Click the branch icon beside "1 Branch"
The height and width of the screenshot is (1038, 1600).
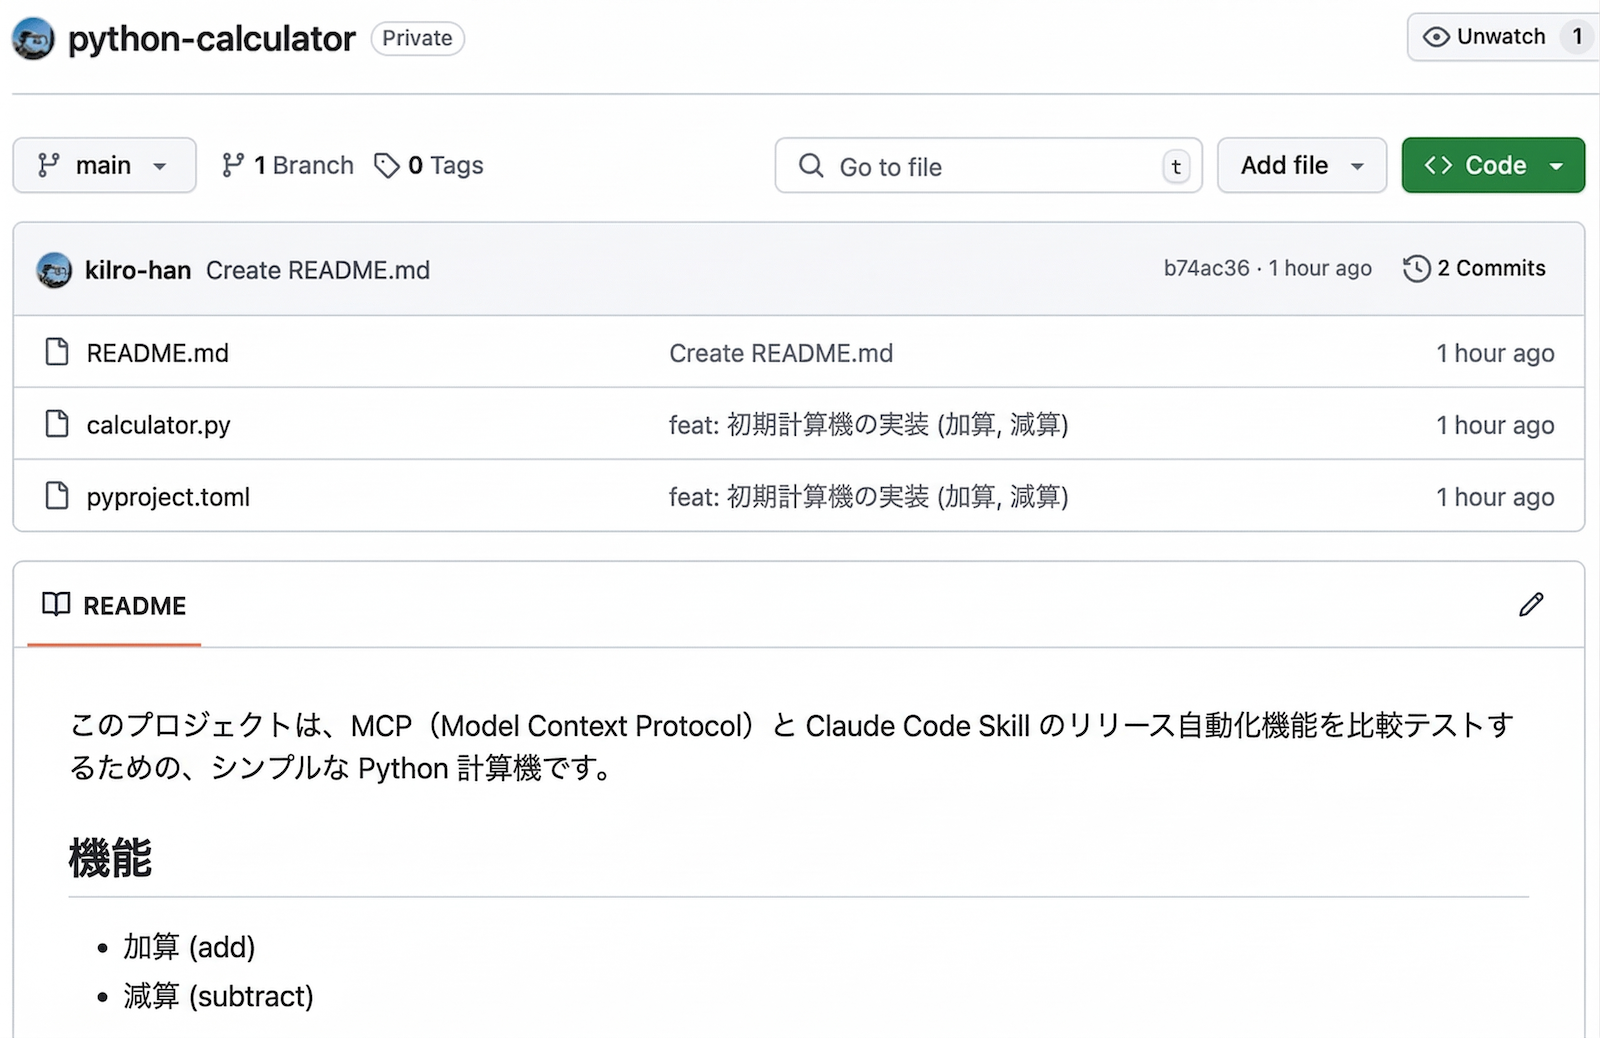click(236, 165)
